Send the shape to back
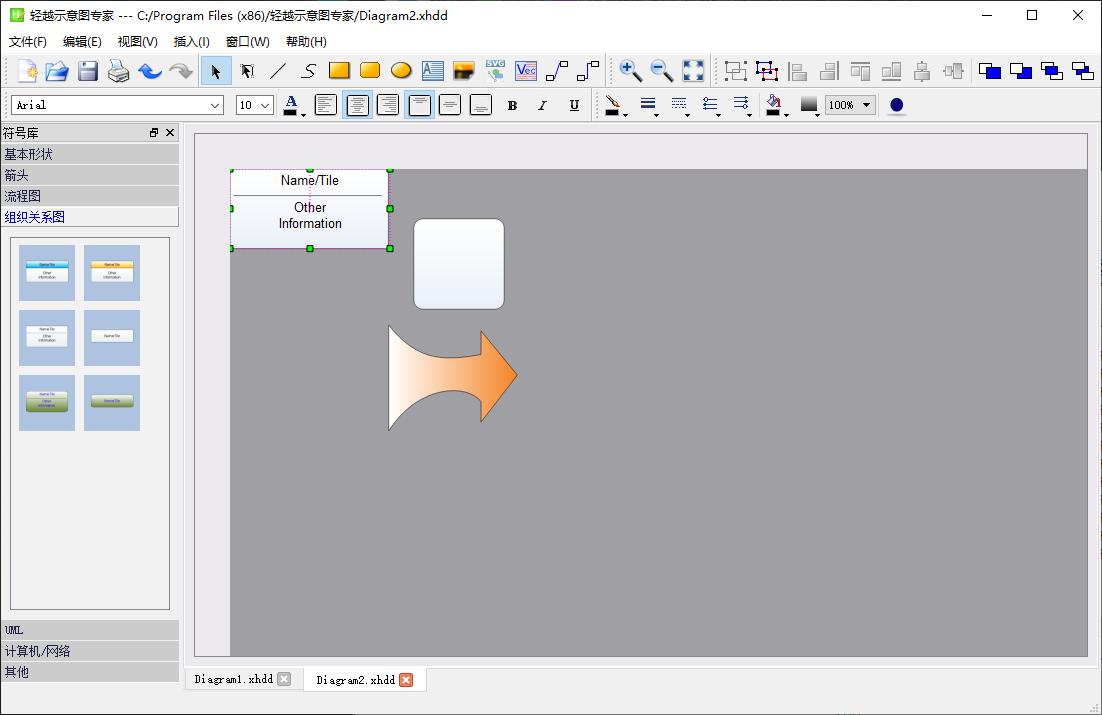The height and width of the screenshot is (715, 1102). click(x=1020, y=71)
